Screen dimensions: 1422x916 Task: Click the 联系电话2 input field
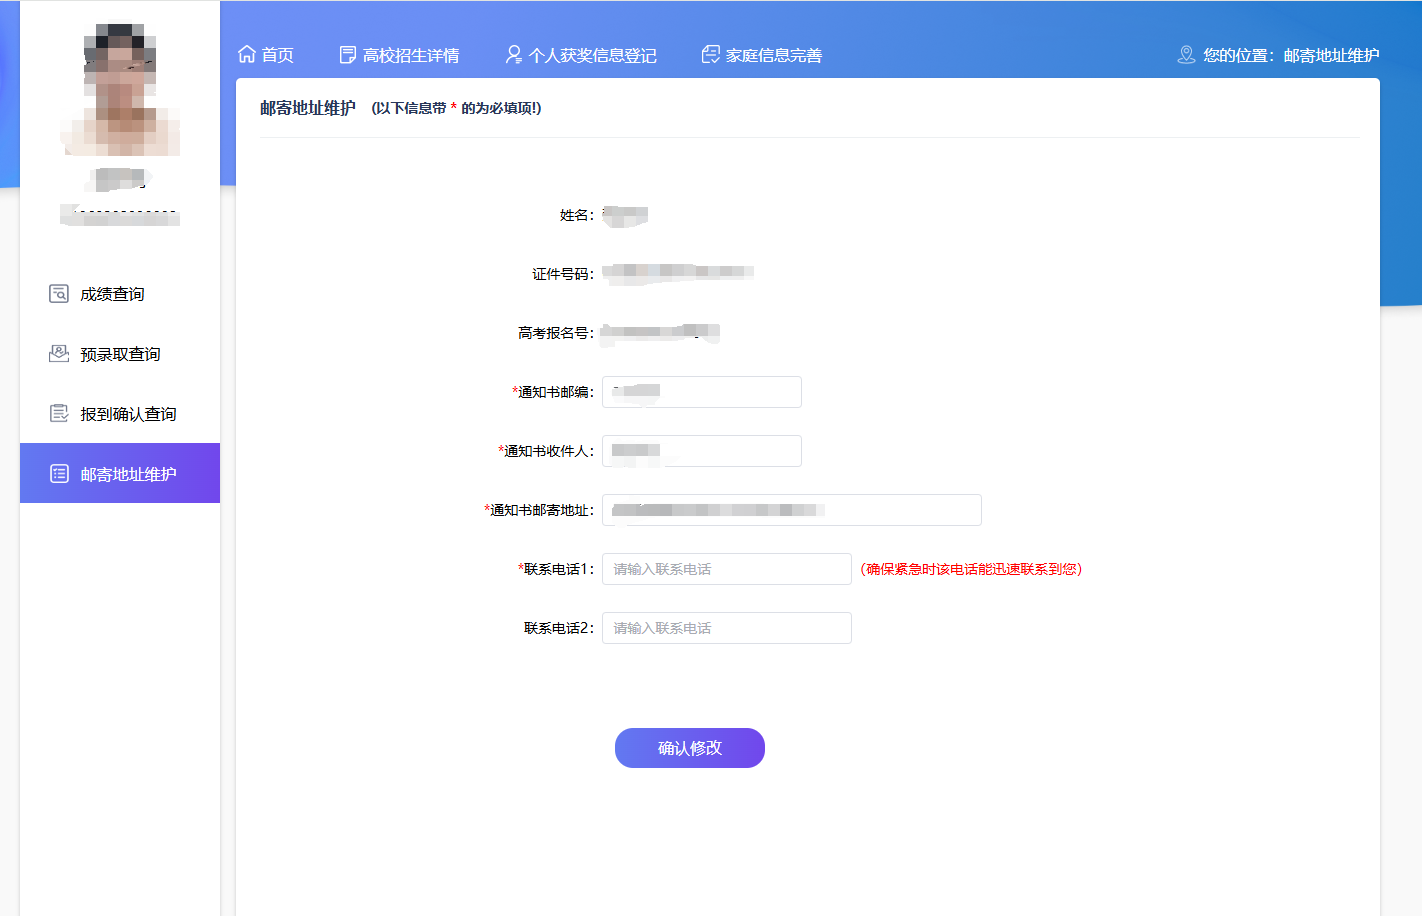click(726, 627)
